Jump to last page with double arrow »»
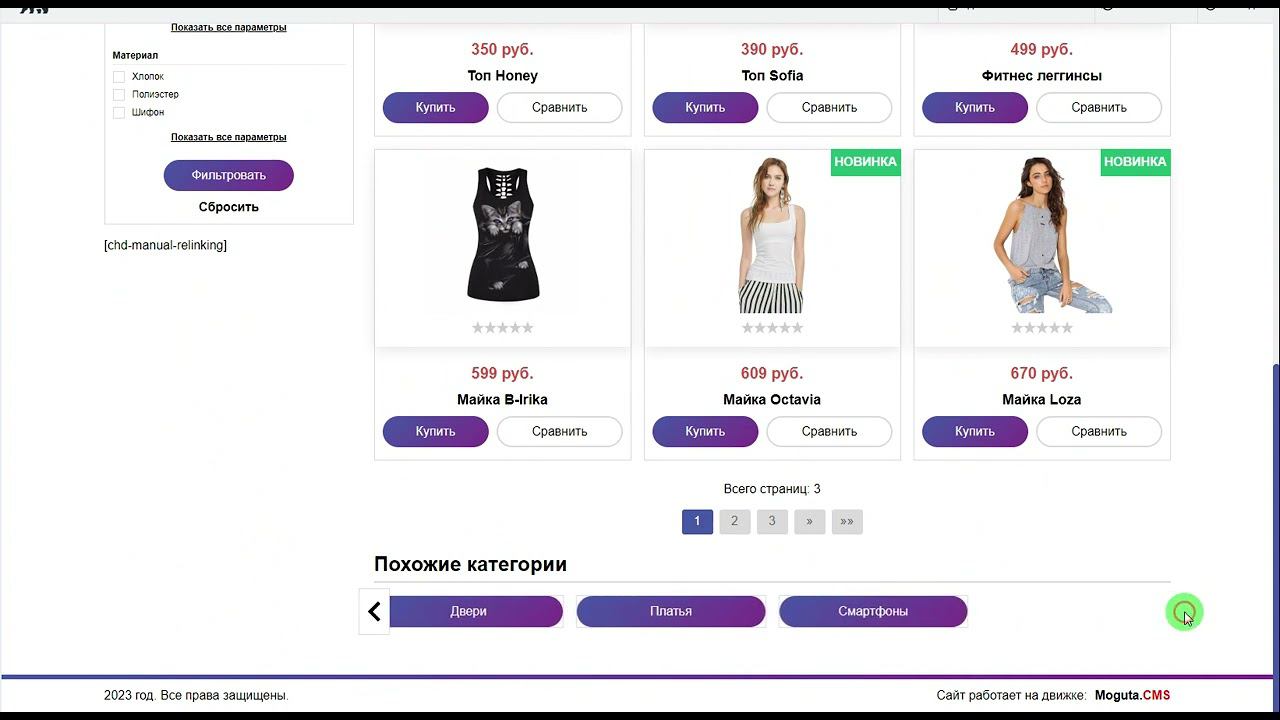Image resolution: width=1280 pixels, height=720 pixels. 847,521
